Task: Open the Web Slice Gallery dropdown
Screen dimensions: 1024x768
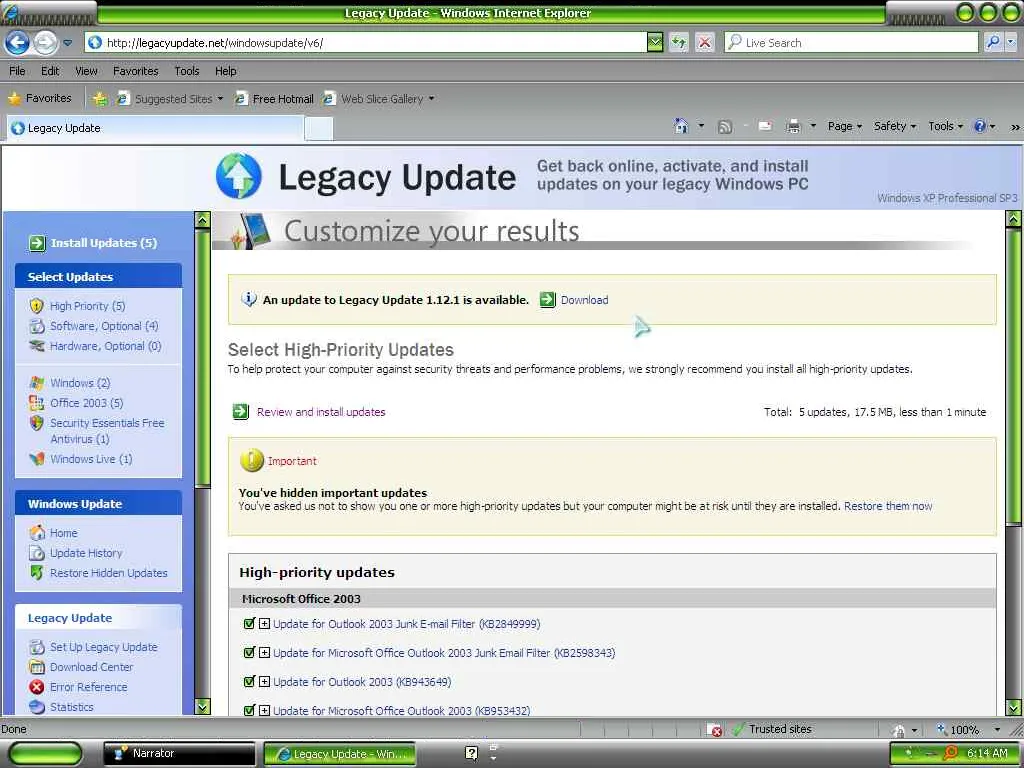Action: (432, 99)
